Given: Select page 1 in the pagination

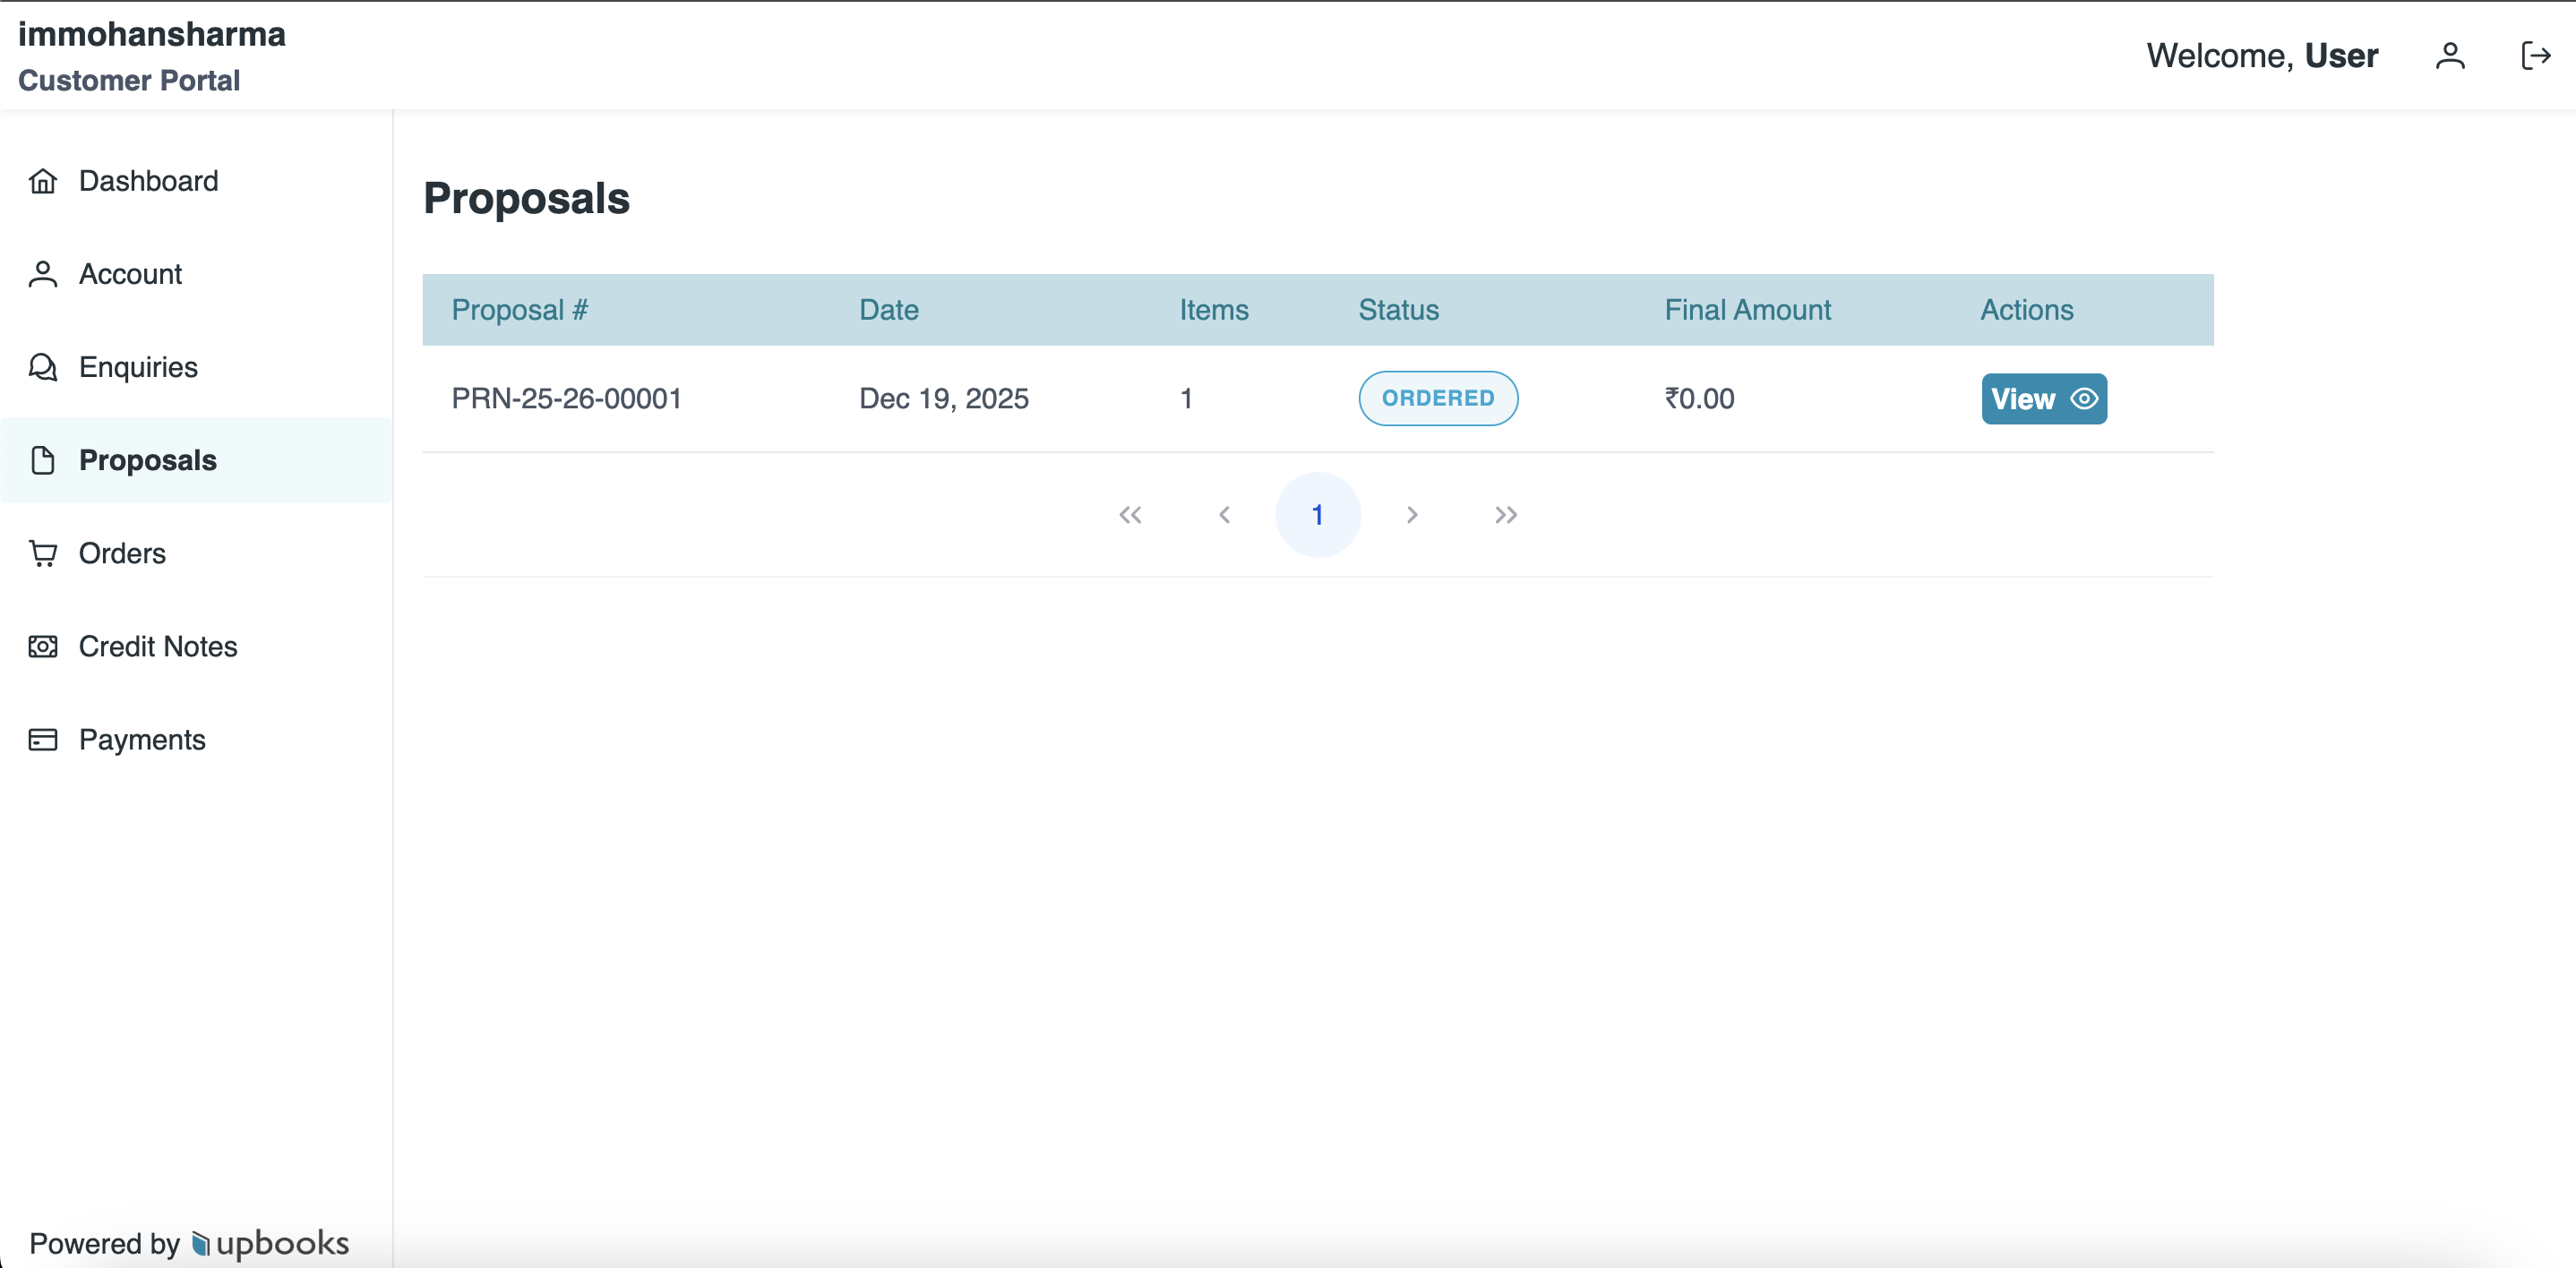Looking at the screenshot, I should (1318, 514).
